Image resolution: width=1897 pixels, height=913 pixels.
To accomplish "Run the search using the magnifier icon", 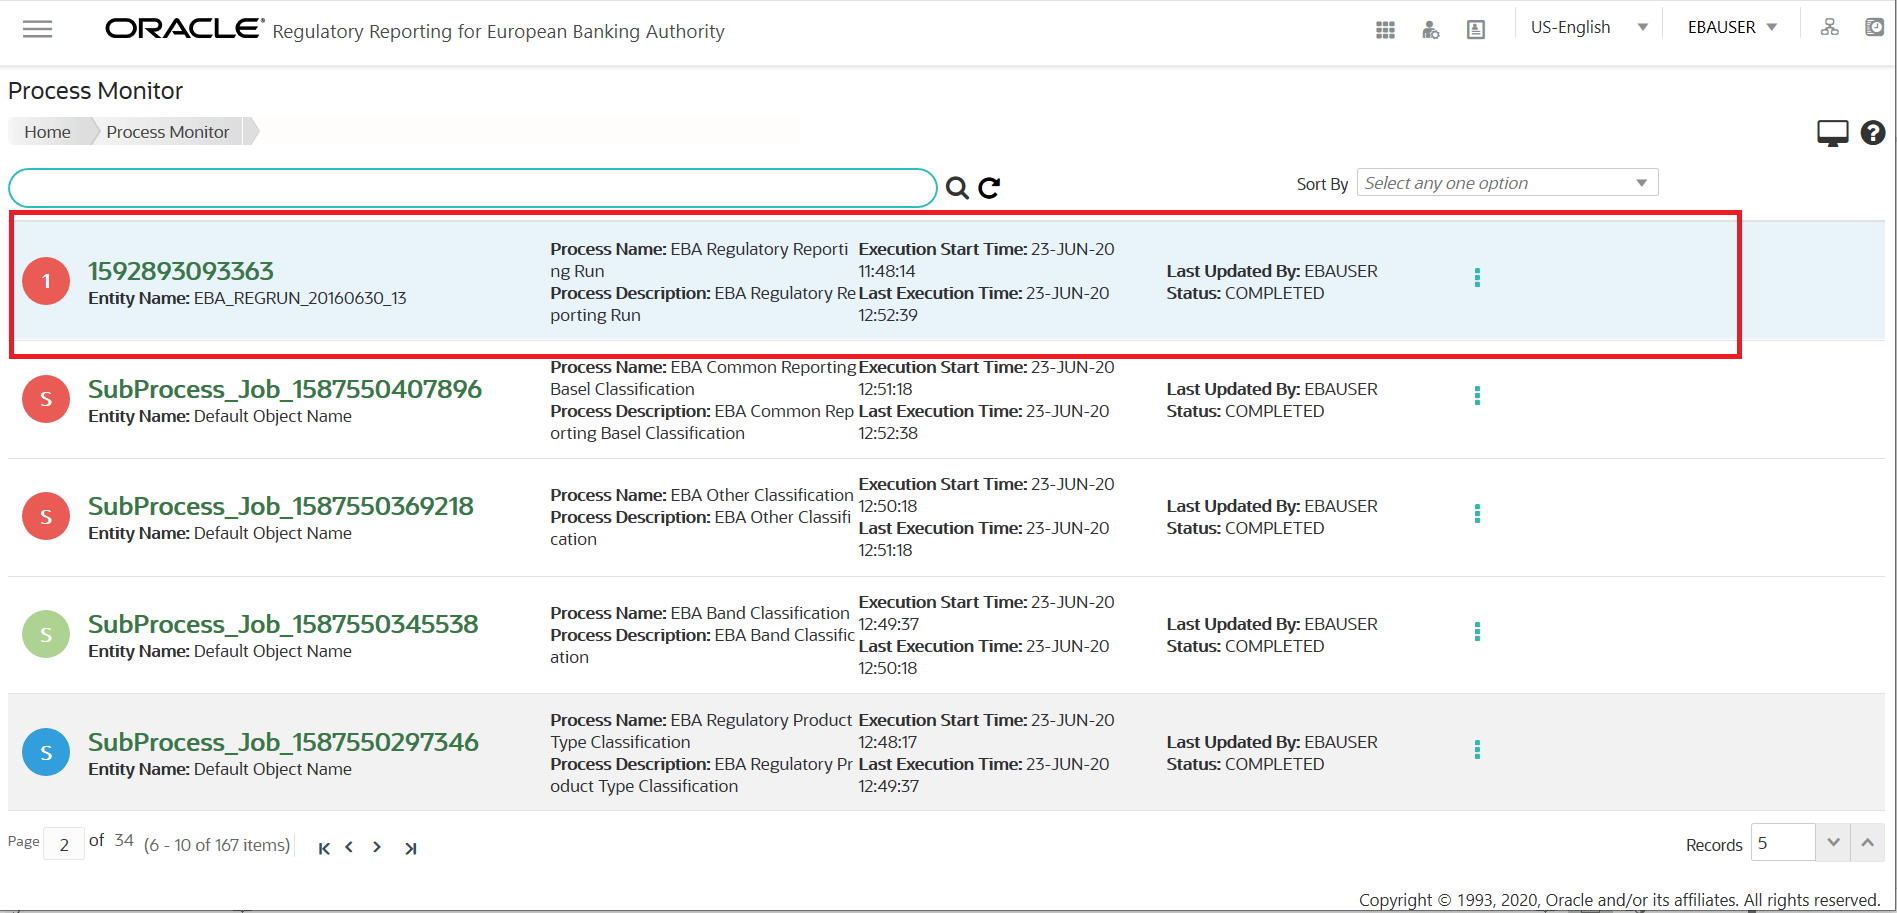I will point(956,187).
